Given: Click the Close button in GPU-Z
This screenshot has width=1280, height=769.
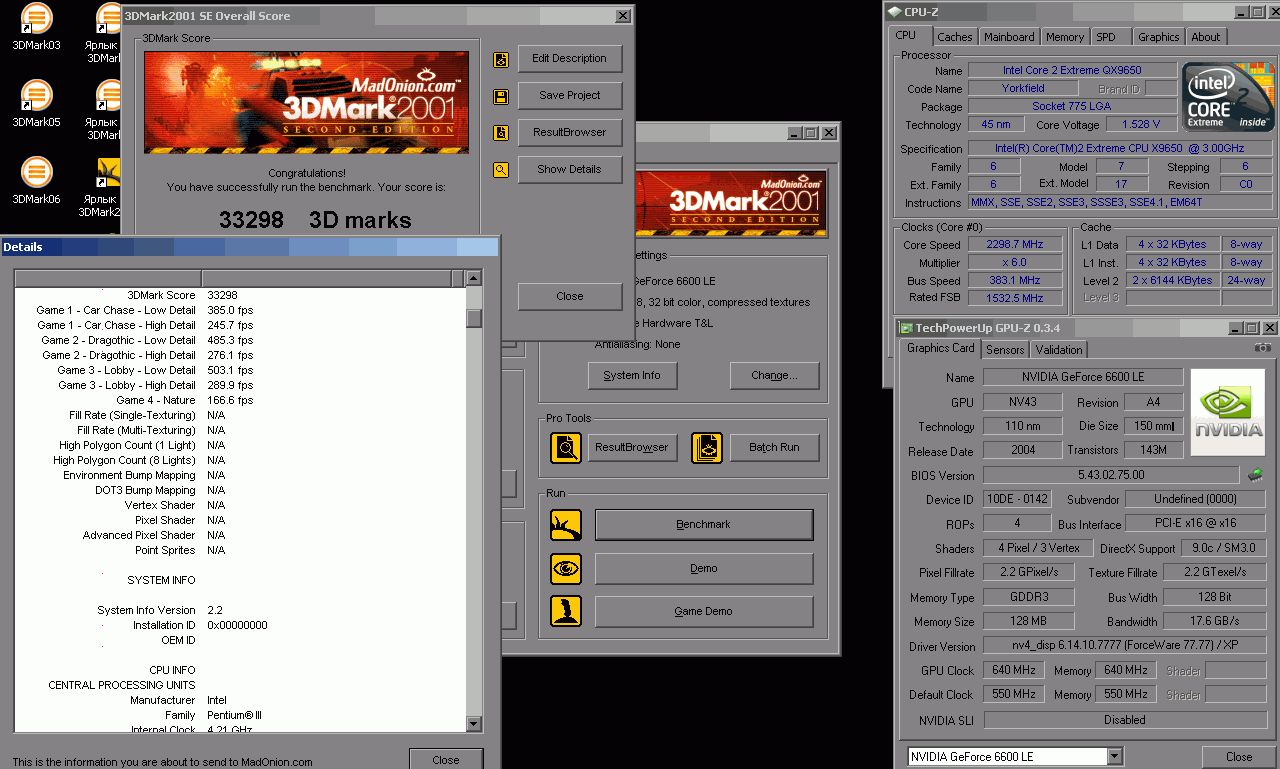Looking at the screenshot, I should [1239, 757].
